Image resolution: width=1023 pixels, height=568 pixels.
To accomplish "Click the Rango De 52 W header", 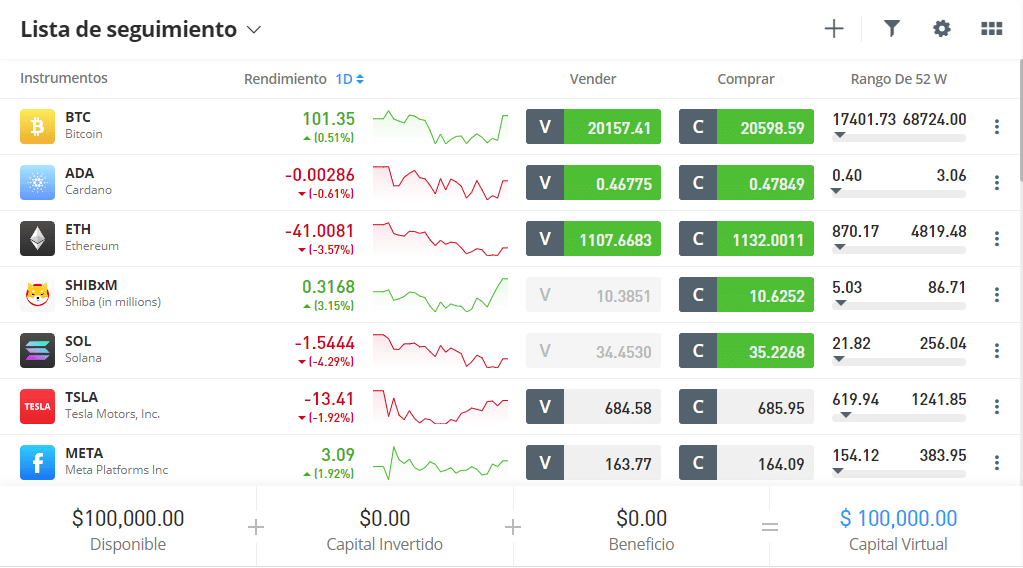I will tap(898, 79).
